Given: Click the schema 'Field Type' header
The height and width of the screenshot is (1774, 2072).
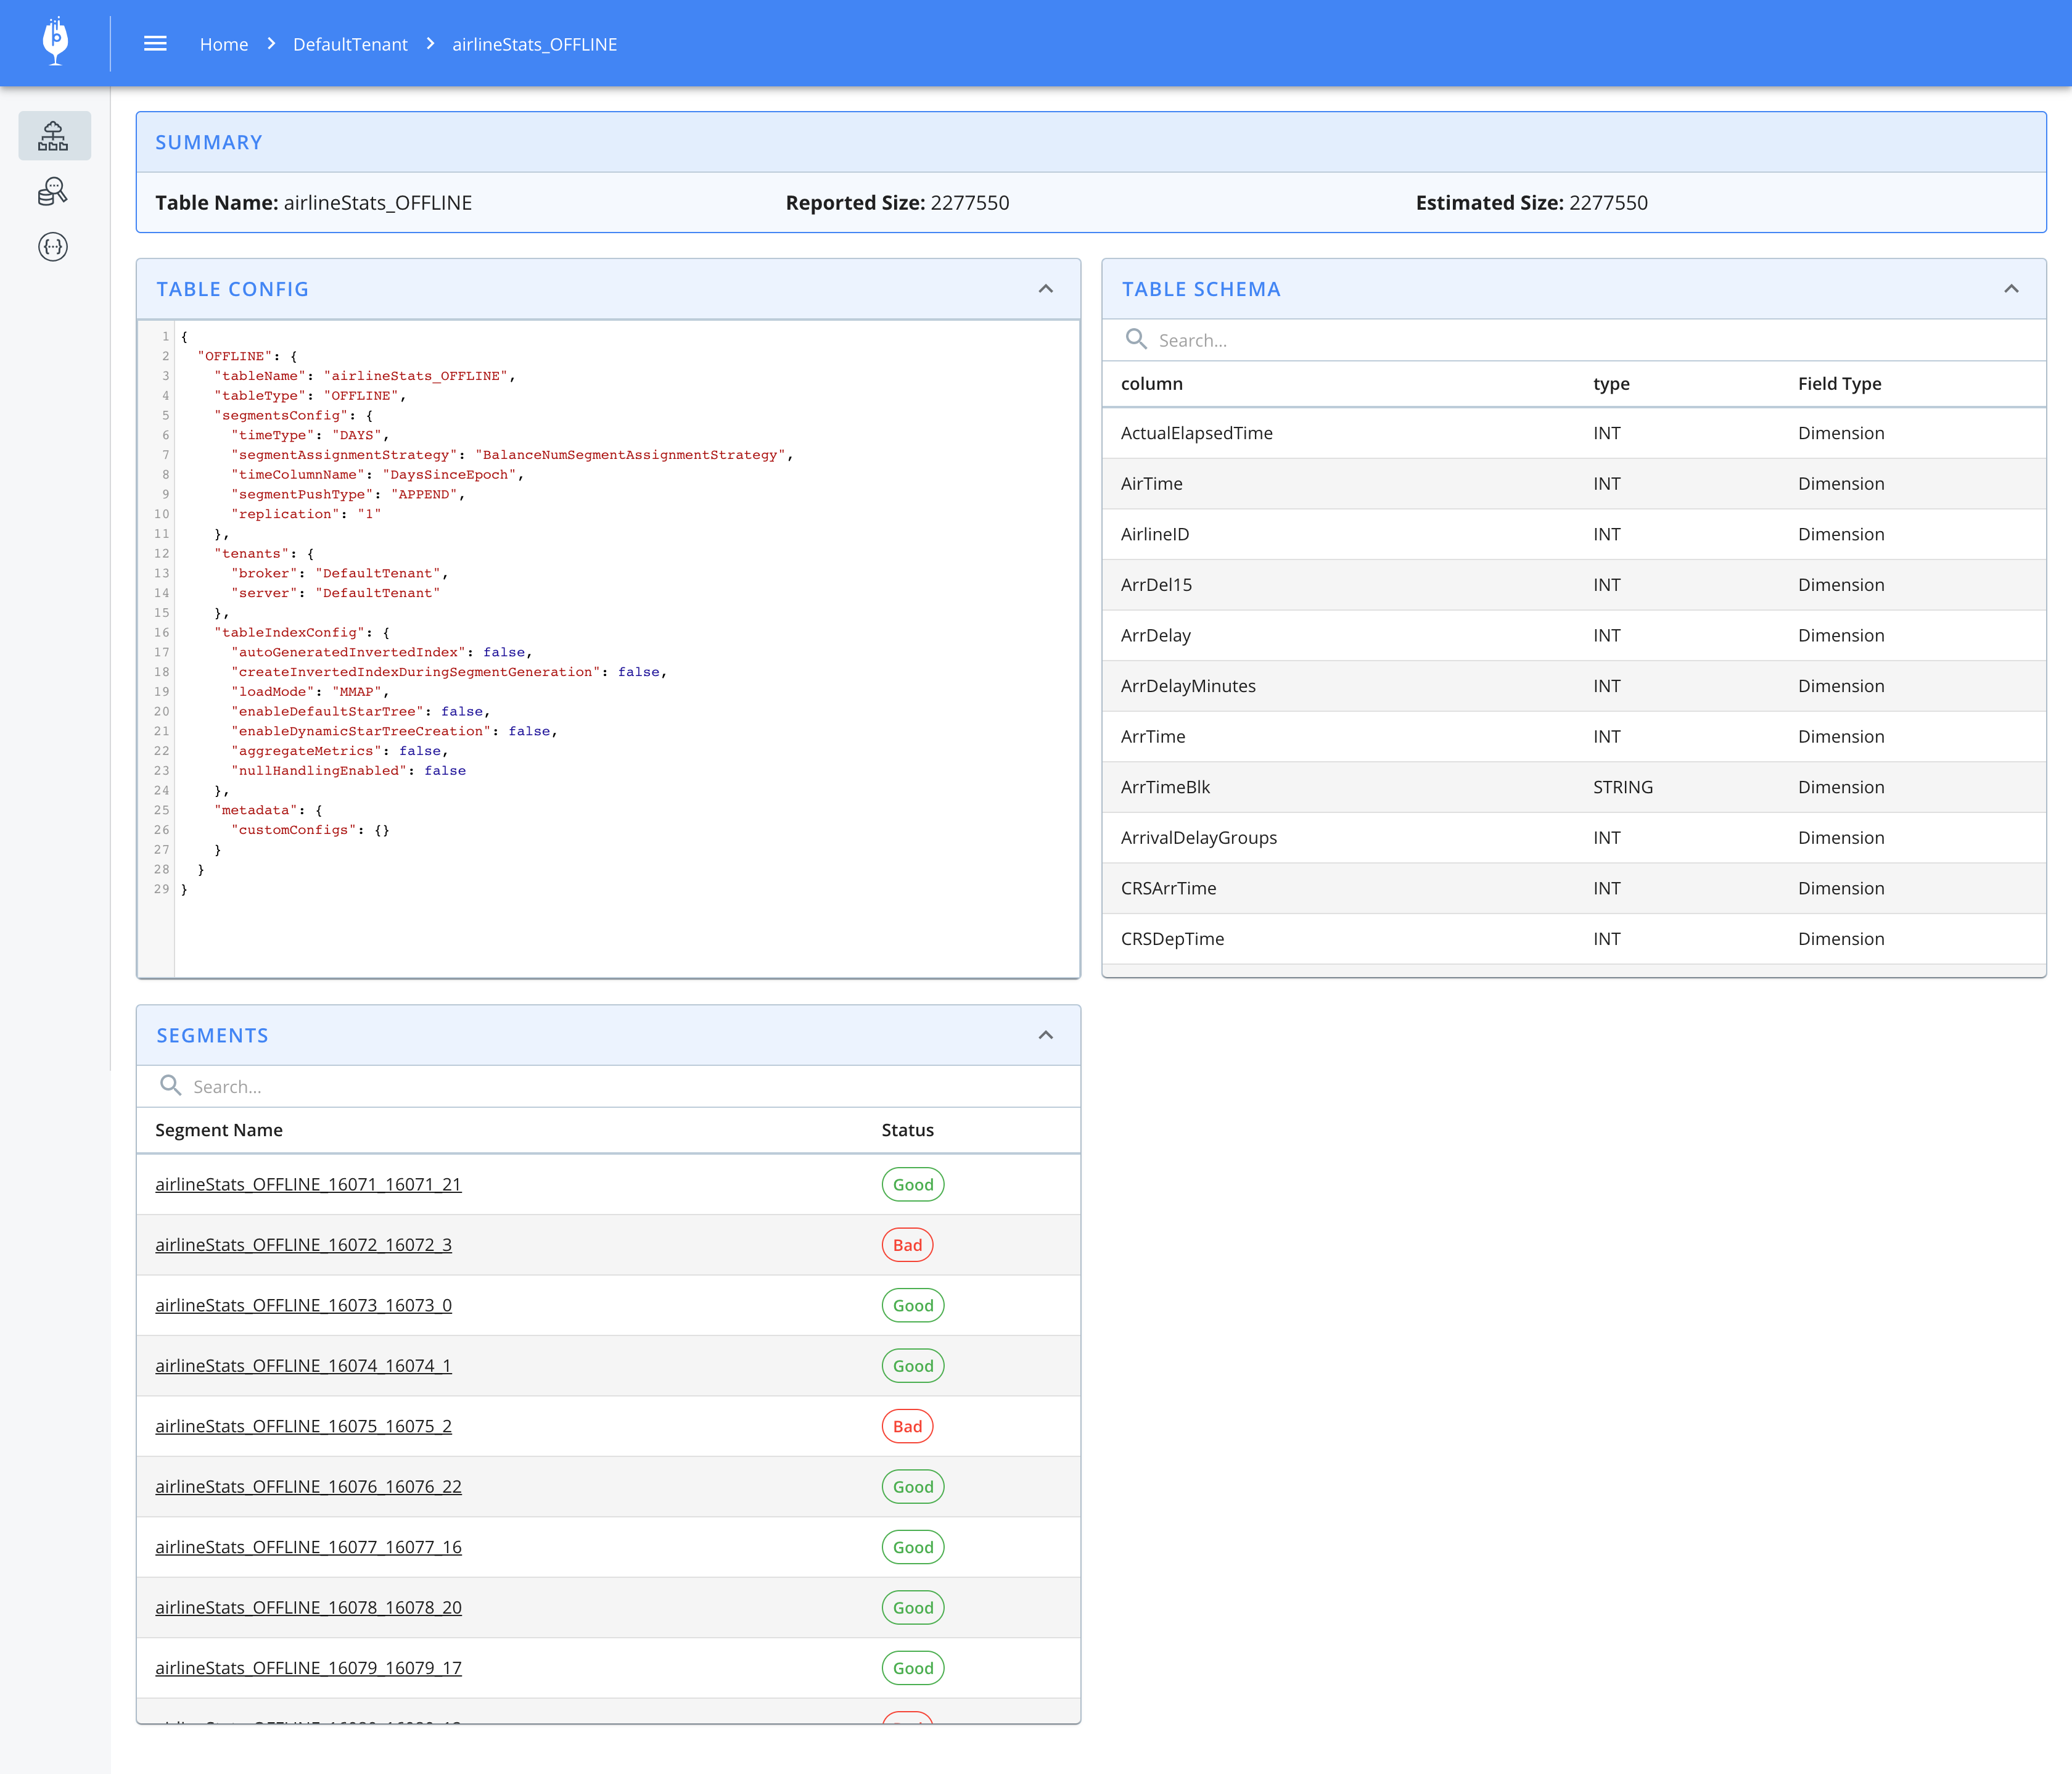Looking at the screenshot, I should (x=1839, y=384).
